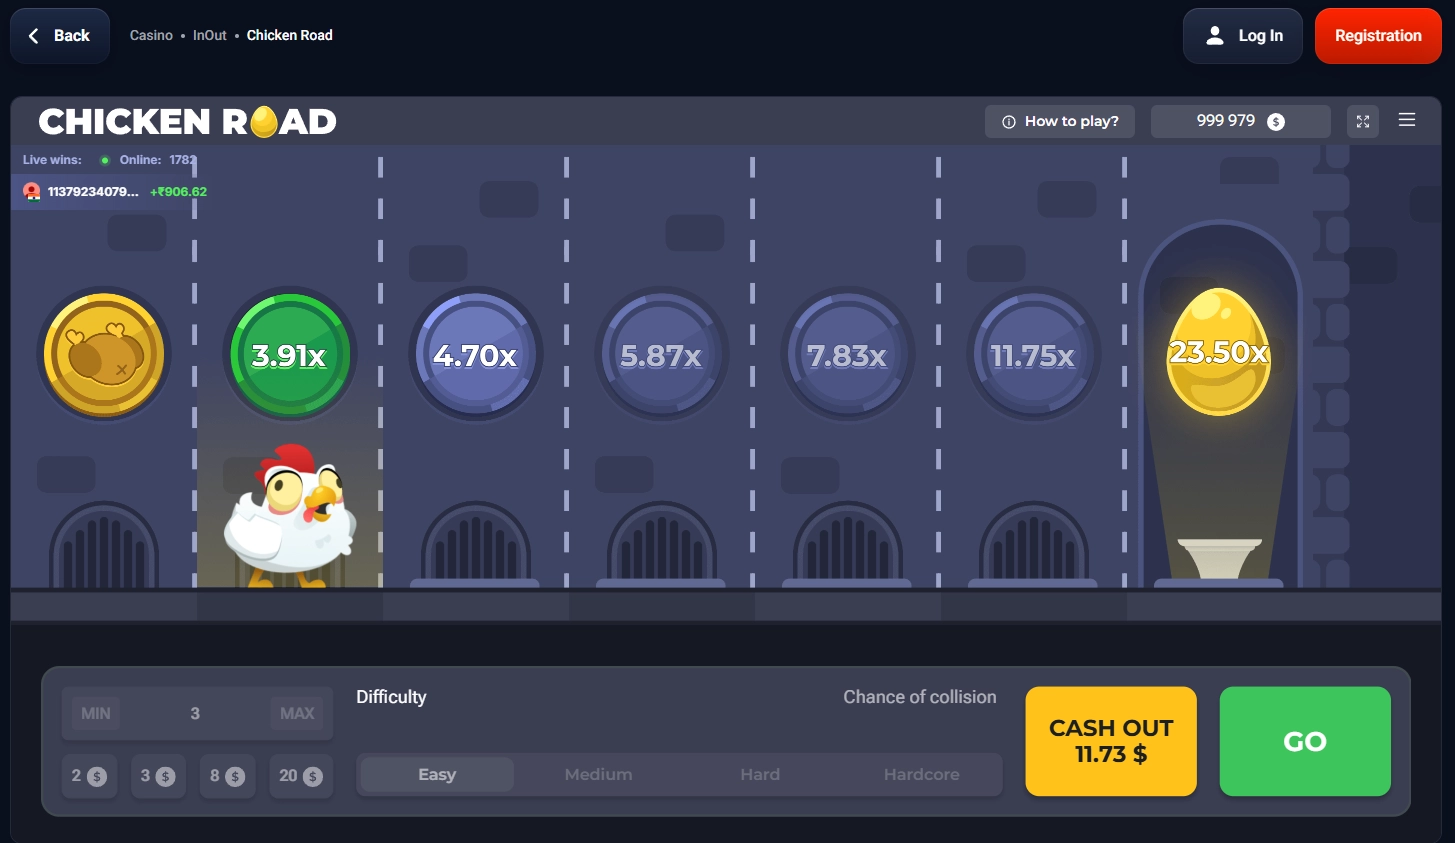The height and width of the screenshot is (843, 1455).
Task: Open the Casino breadcrumb link
Action: (x=151, y=35)
